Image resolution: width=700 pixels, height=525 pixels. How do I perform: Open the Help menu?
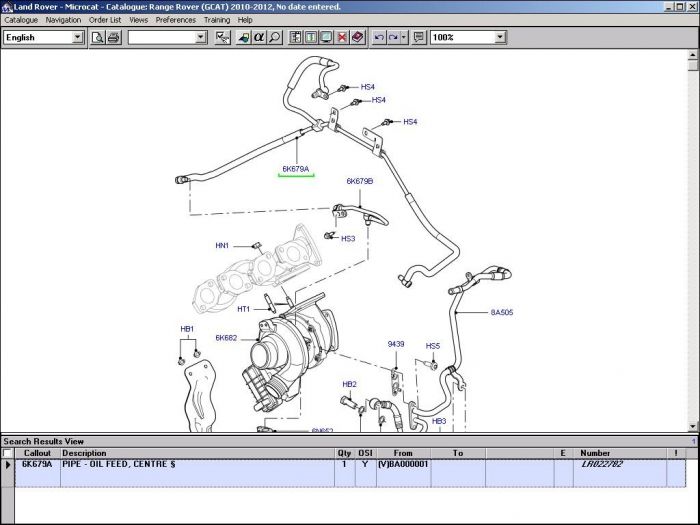[245, 20]
